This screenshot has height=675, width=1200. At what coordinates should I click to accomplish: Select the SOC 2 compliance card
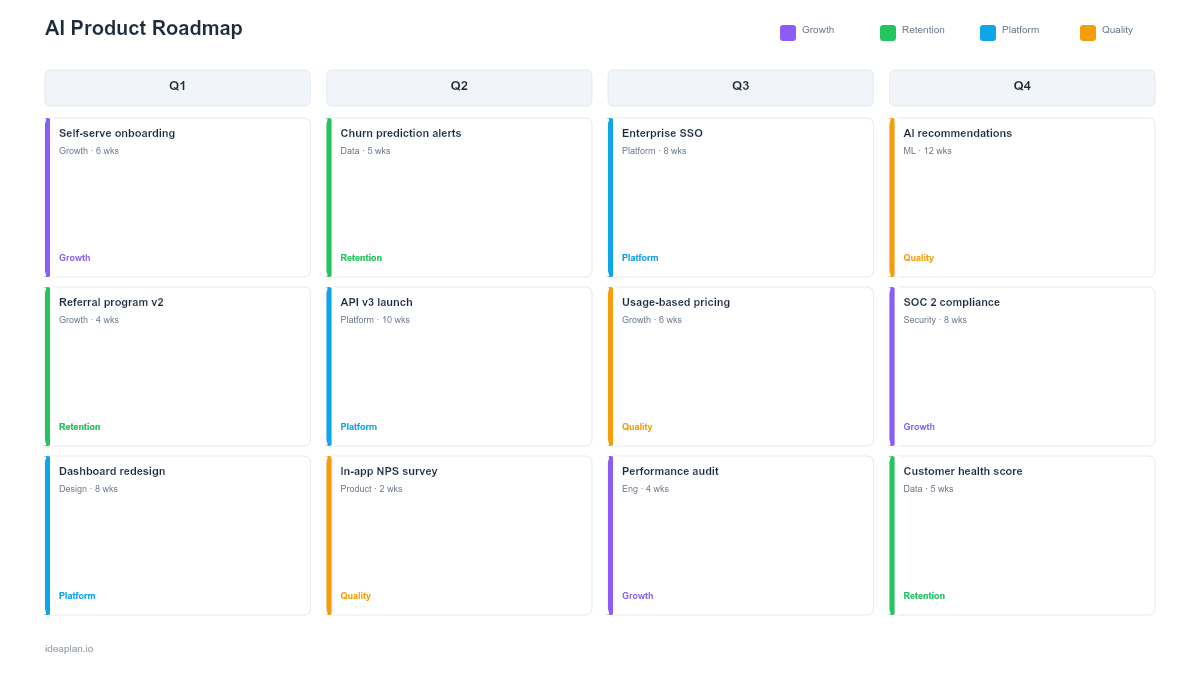point(1022,365)
